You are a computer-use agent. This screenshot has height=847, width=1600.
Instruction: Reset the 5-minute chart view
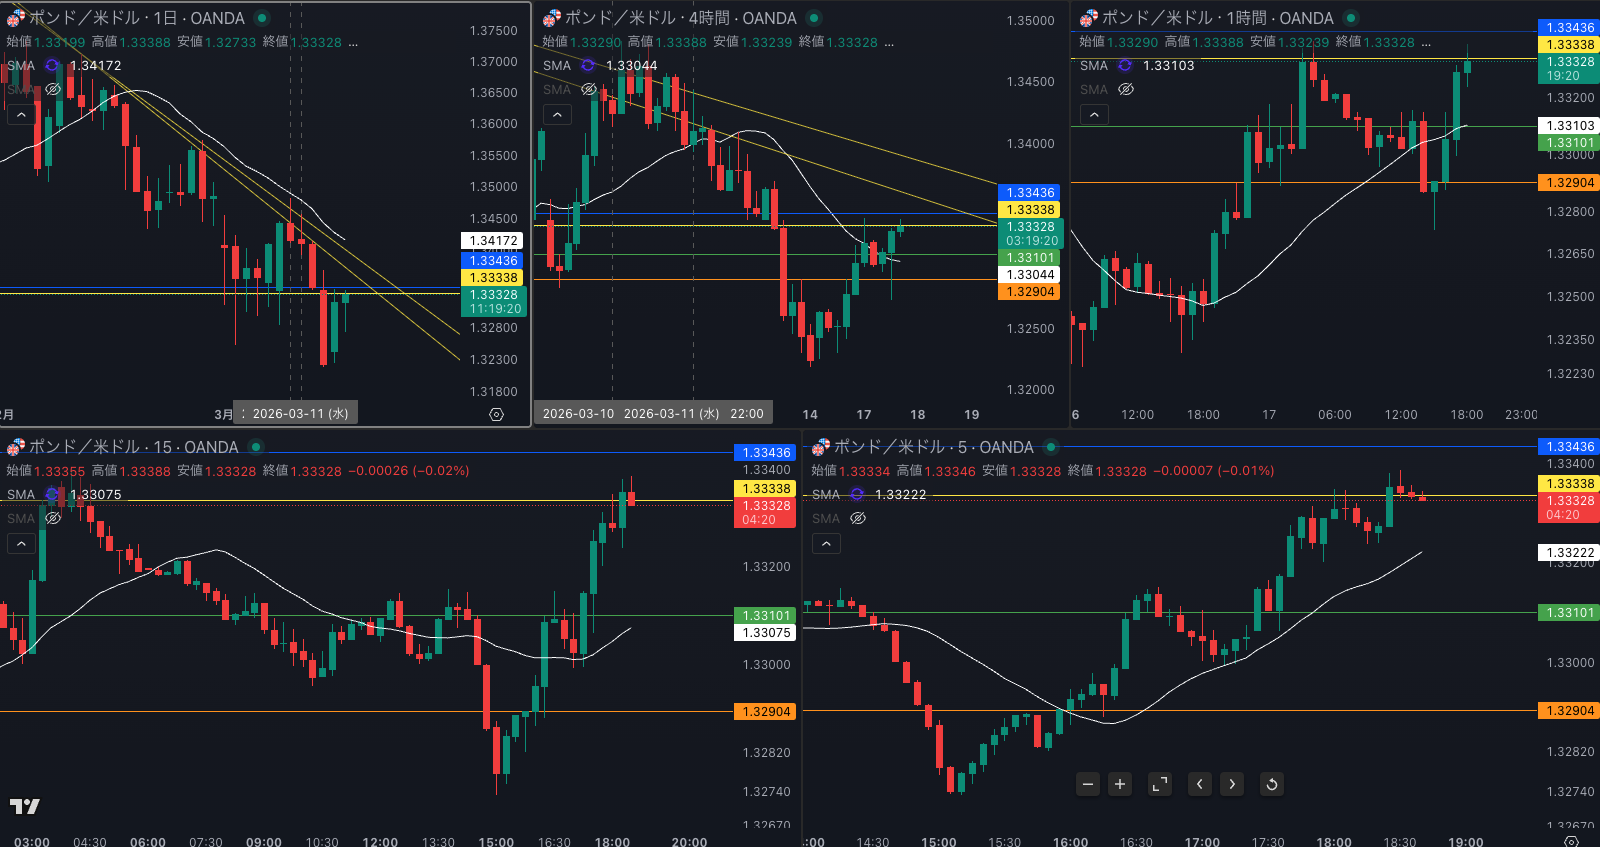(x=1271, y=784)
